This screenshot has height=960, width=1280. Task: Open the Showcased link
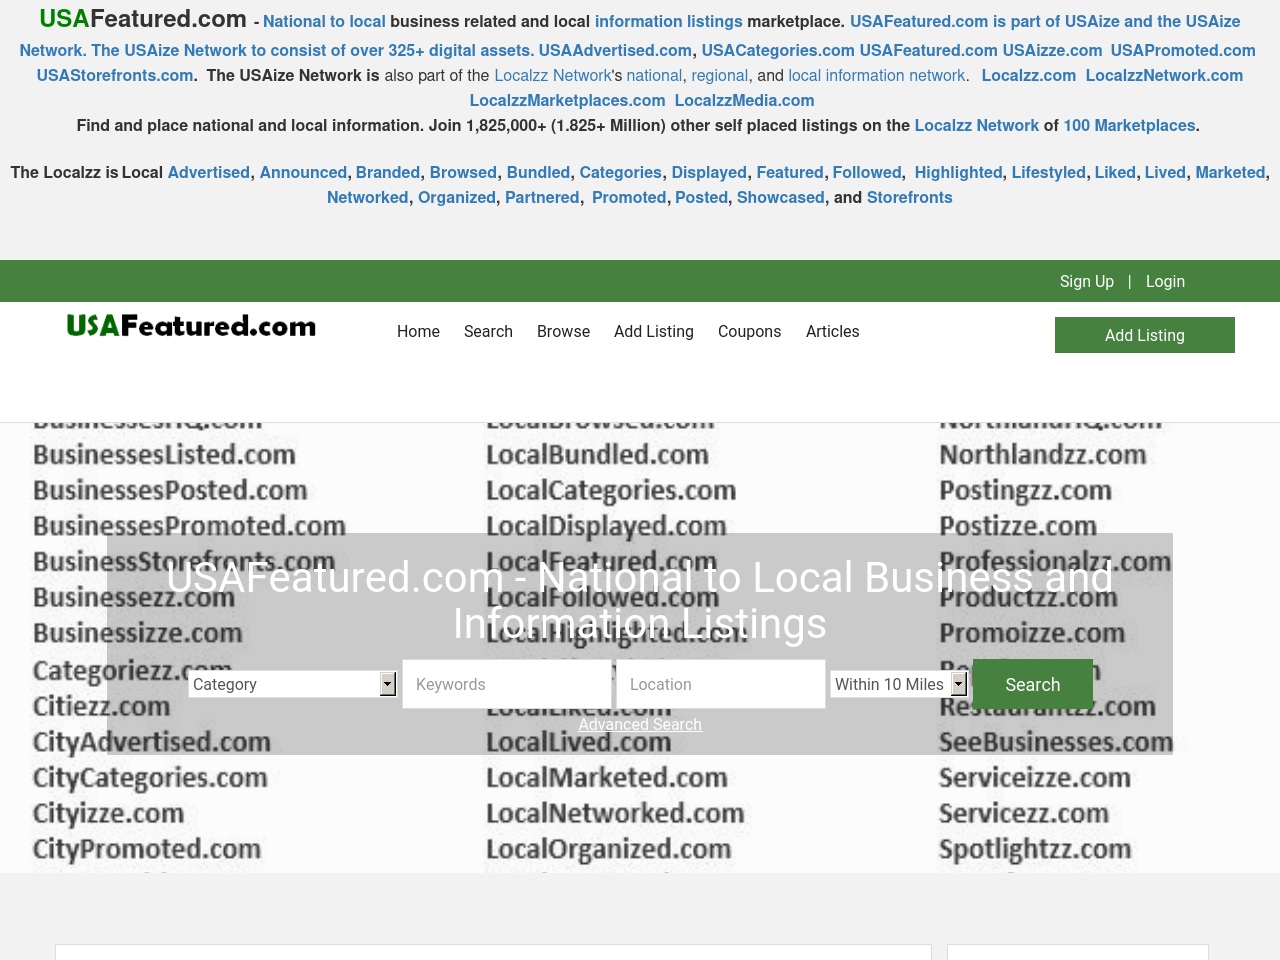[x=780, y=197]
